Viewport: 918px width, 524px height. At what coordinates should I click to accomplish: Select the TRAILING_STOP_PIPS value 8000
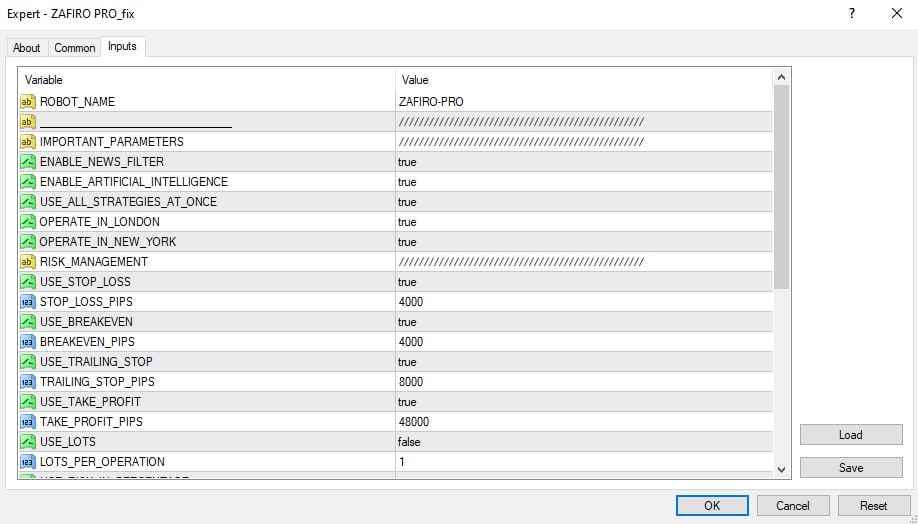[x=584, y=381]
